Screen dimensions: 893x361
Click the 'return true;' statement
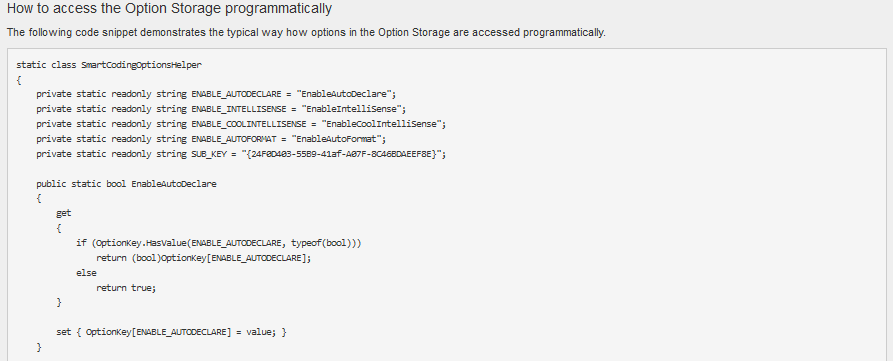(126, 288)
